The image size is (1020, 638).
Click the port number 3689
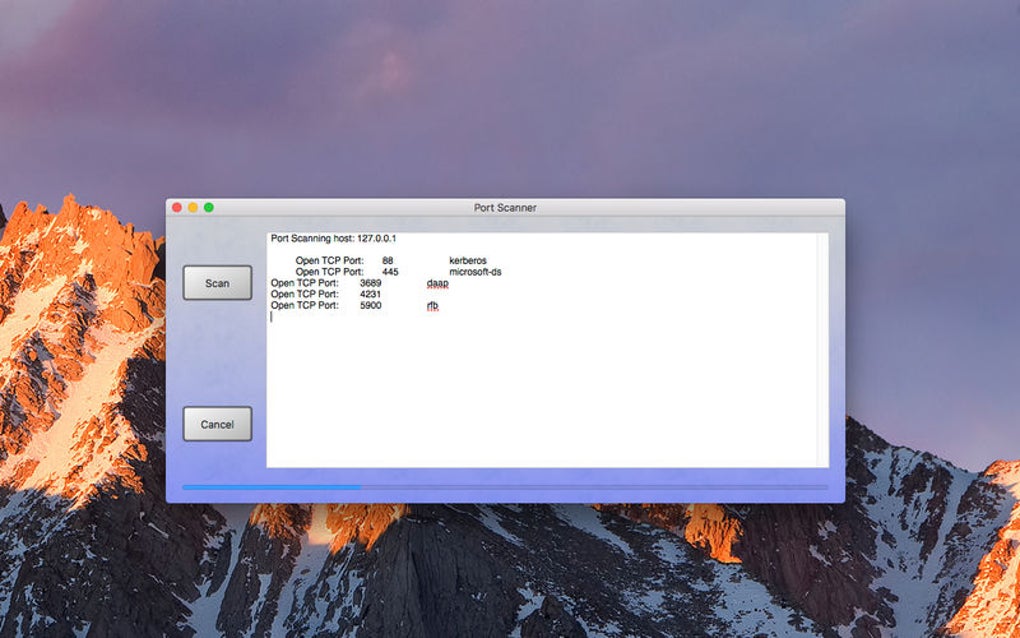click(x=371, y=283)
